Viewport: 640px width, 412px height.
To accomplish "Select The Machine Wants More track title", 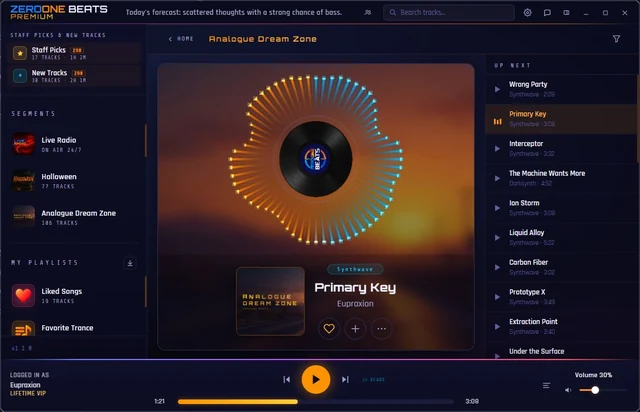I will click(x=547, y=174).
